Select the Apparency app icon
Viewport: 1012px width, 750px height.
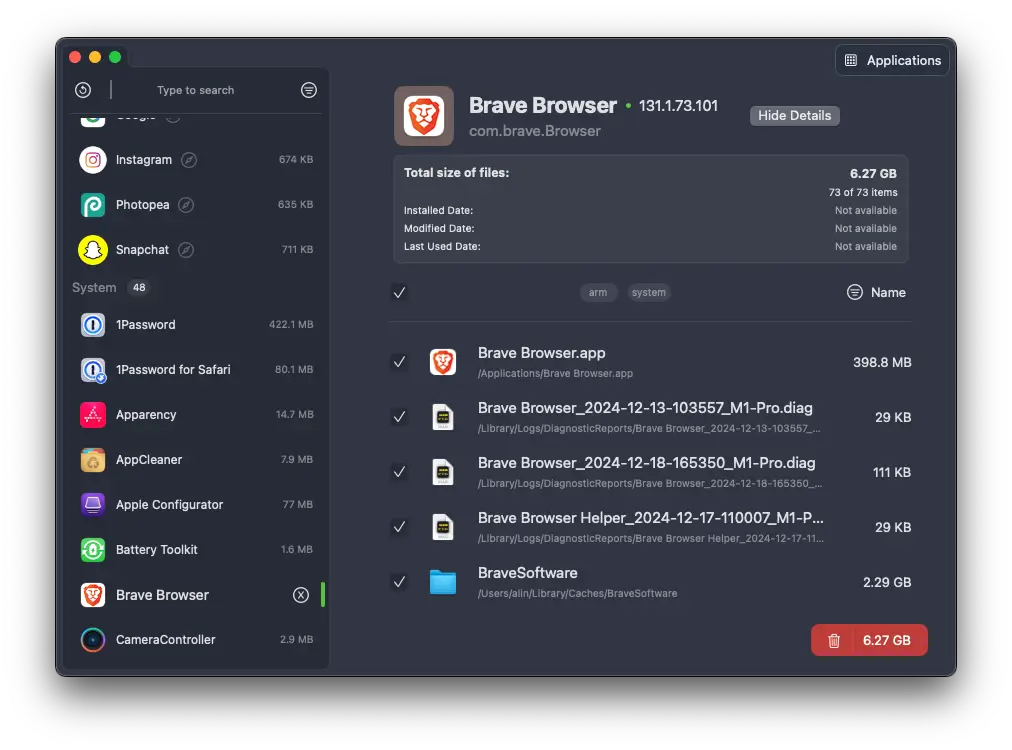tap(92, 414)
